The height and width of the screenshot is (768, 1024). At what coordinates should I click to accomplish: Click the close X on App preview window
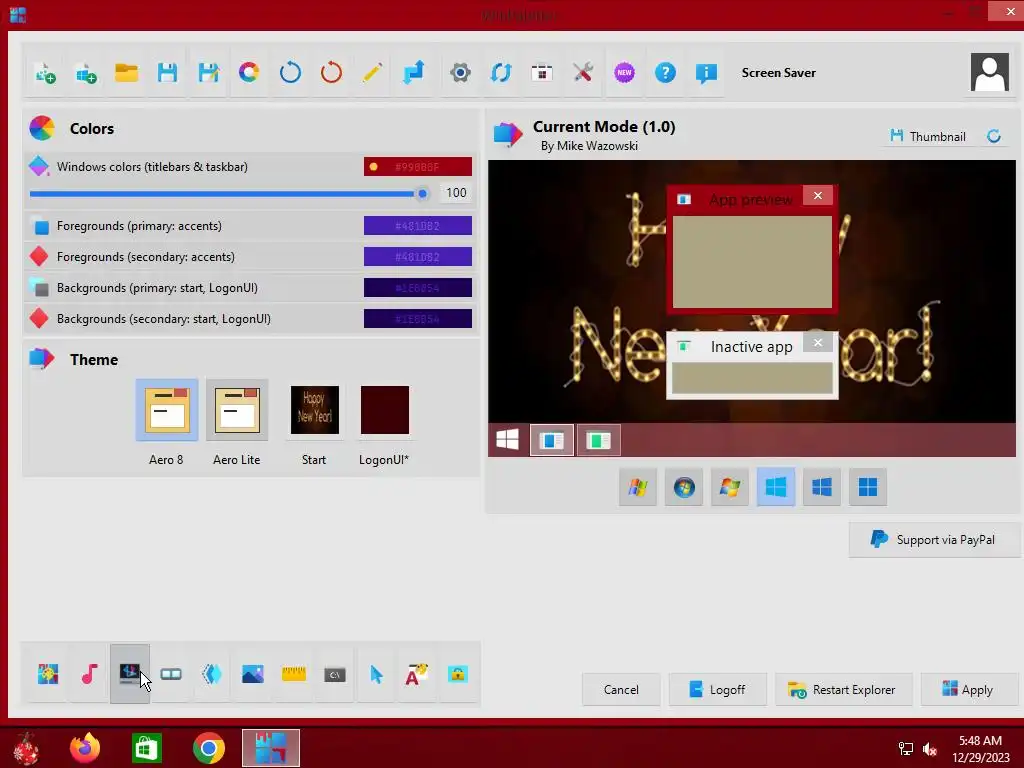click(818, 195)
